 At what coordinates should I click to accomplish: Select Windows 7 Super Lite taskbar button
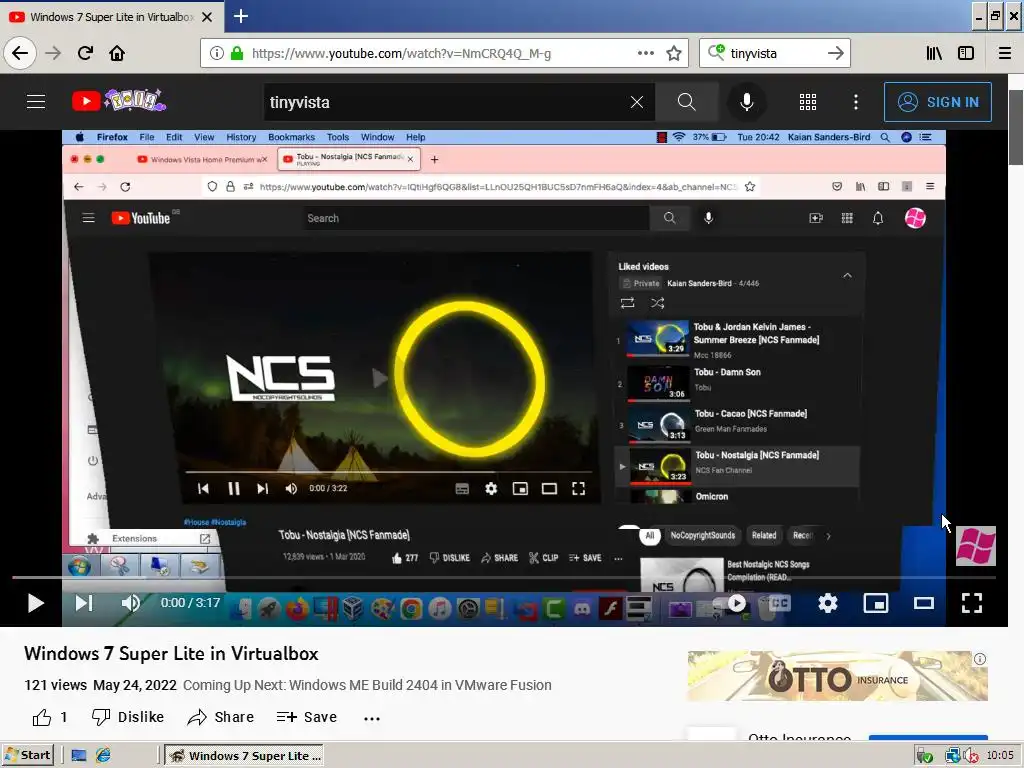(x=244, y=756)
